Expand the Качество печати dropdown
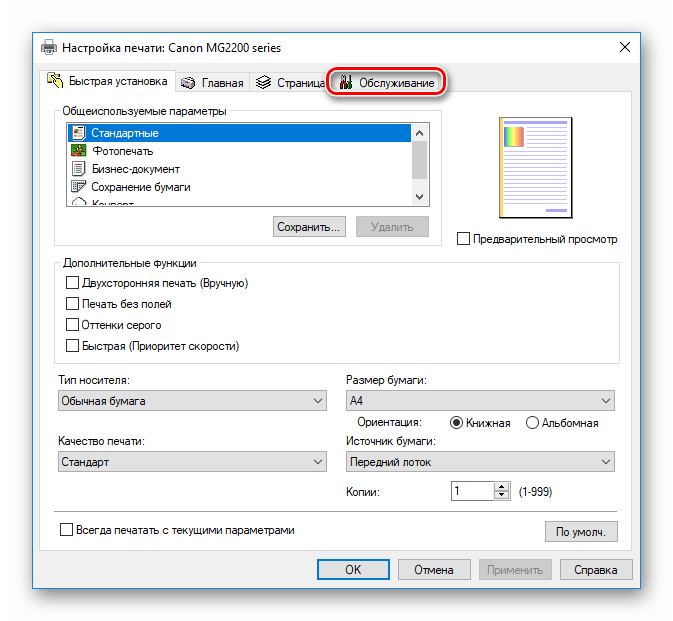 191,462
